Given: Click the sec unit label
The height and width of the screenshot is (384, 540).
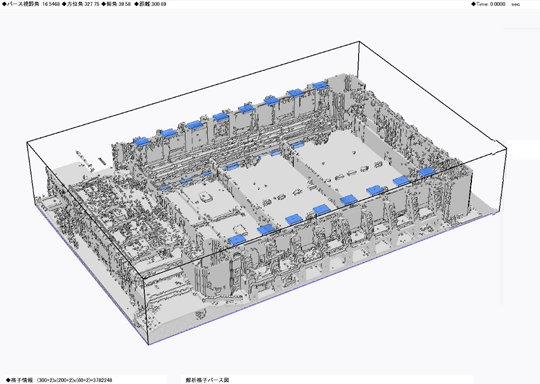Looking at the screenshot, I should (516, 4).
